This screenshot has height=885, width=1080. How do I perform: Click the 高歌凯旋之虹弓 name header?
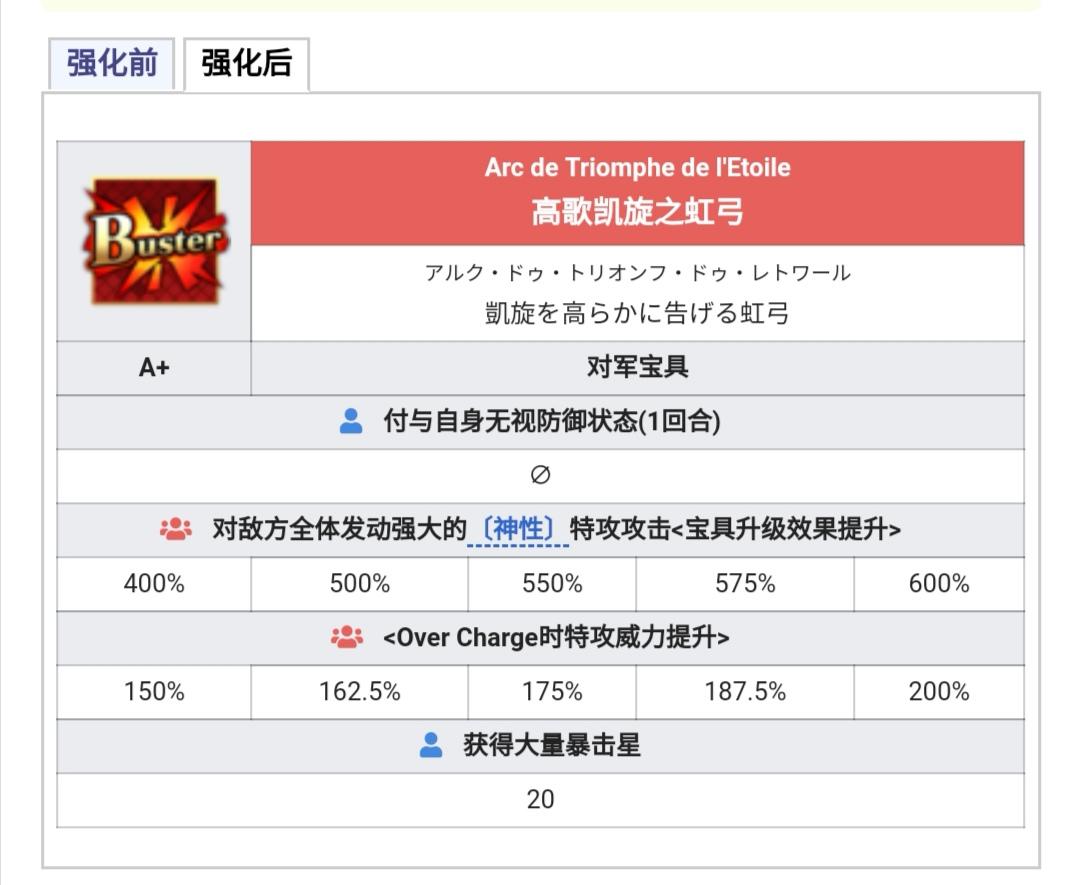click(637, 211)
